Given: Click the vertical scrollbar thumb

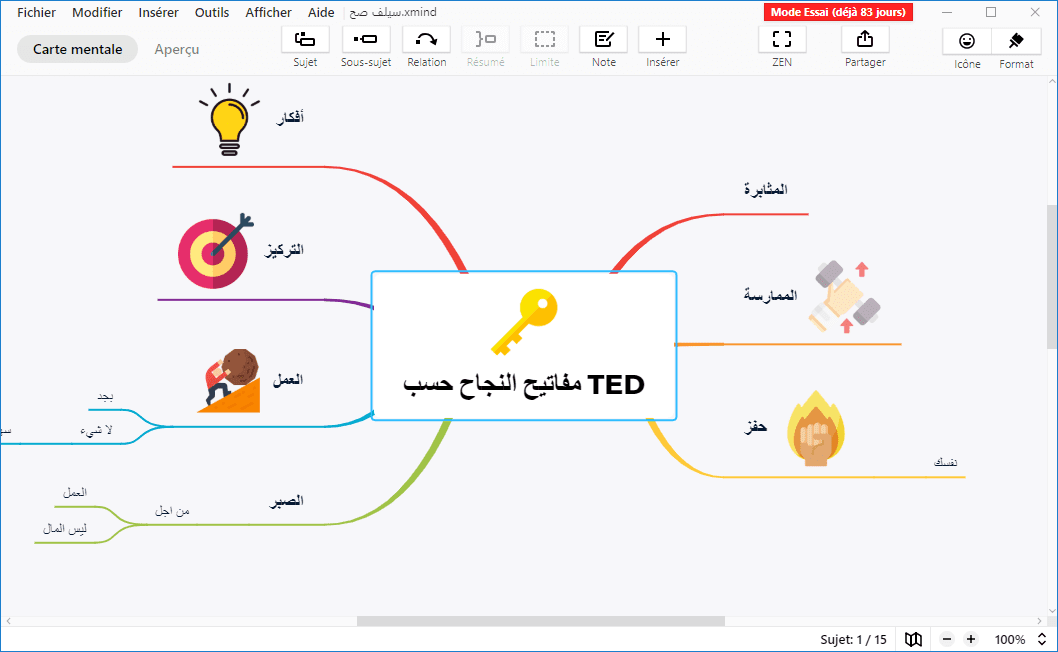Looking at the screenshot, I should [1051, 277].
